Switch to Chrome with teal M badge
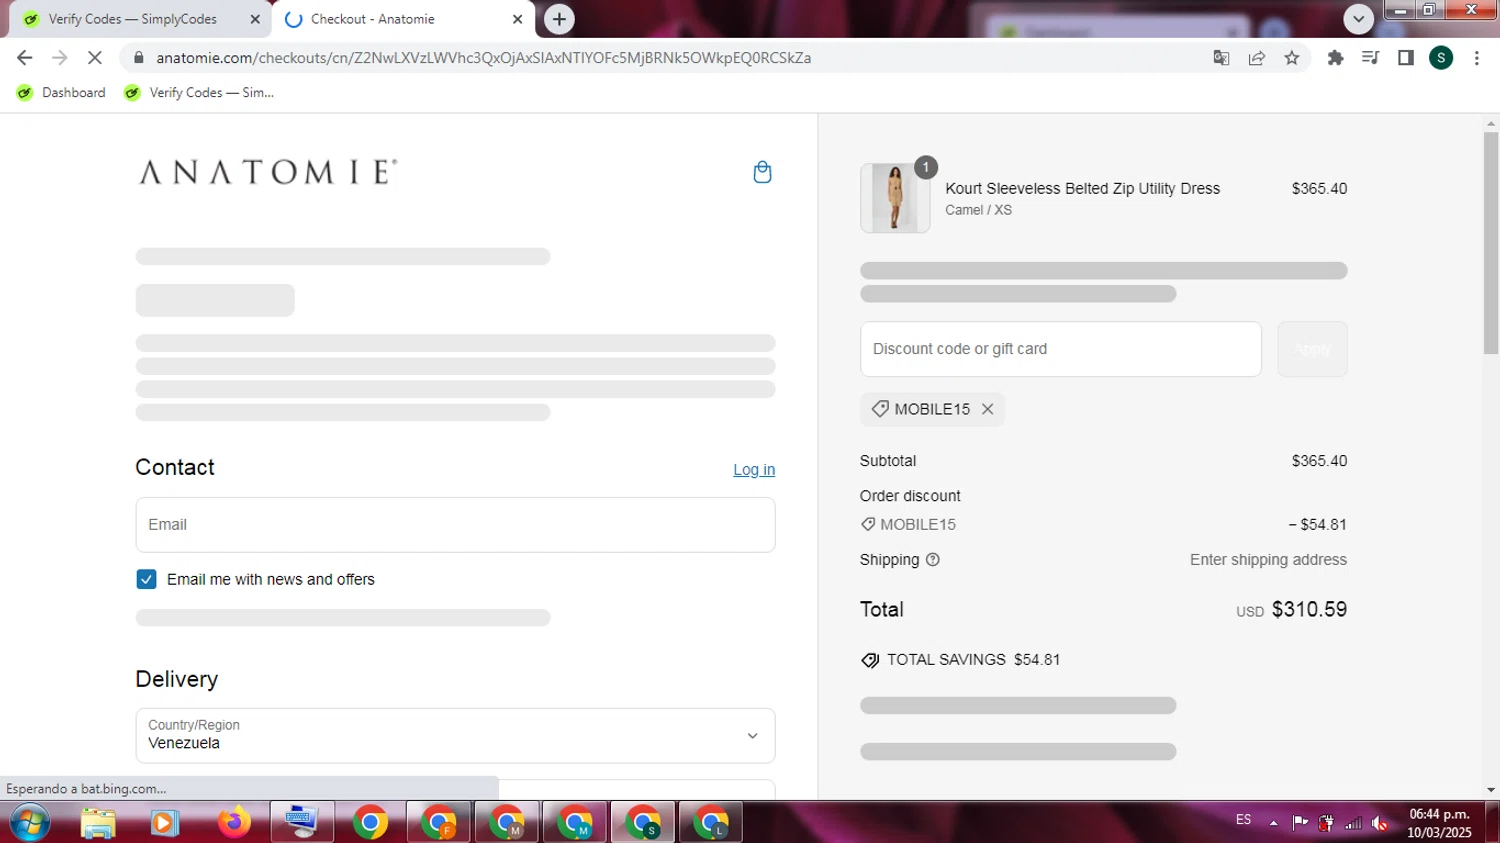Viewport: 1500px width, 843px height. coord(574,822)
